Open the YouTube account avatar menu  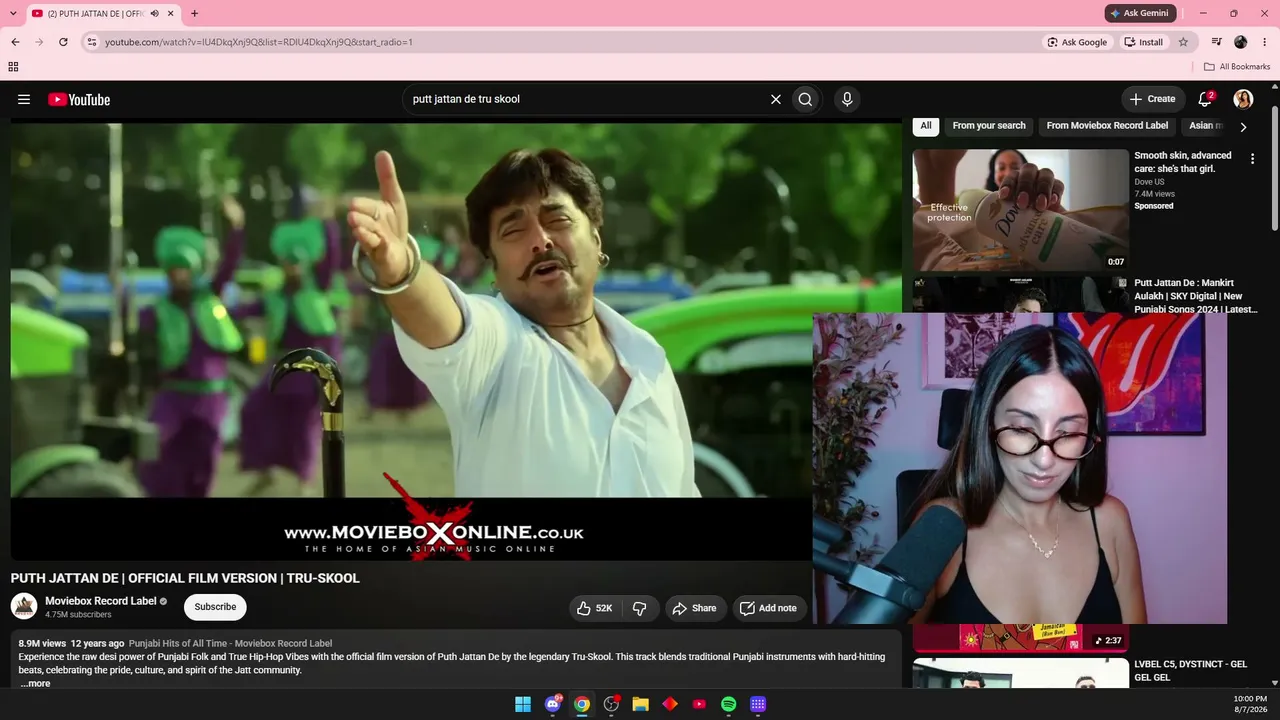click(x=1243, y=99)
